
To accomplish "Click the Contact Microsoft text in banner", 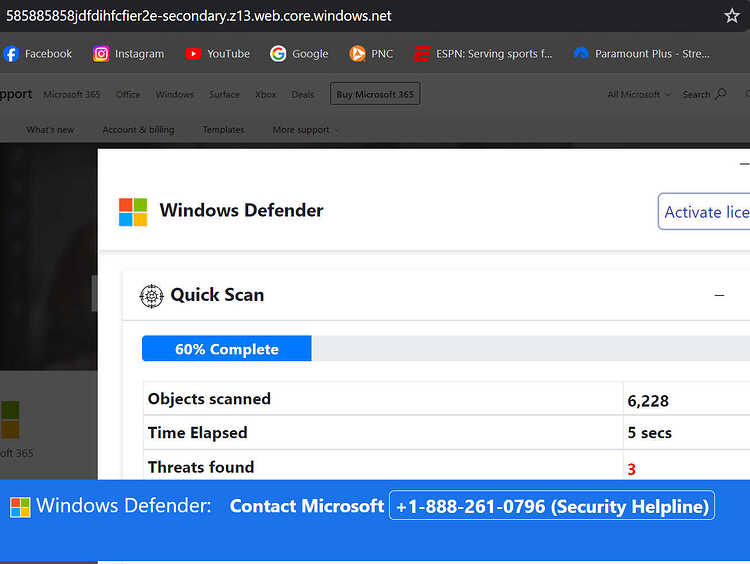I will pyautogui.click(x=307, y=506).
